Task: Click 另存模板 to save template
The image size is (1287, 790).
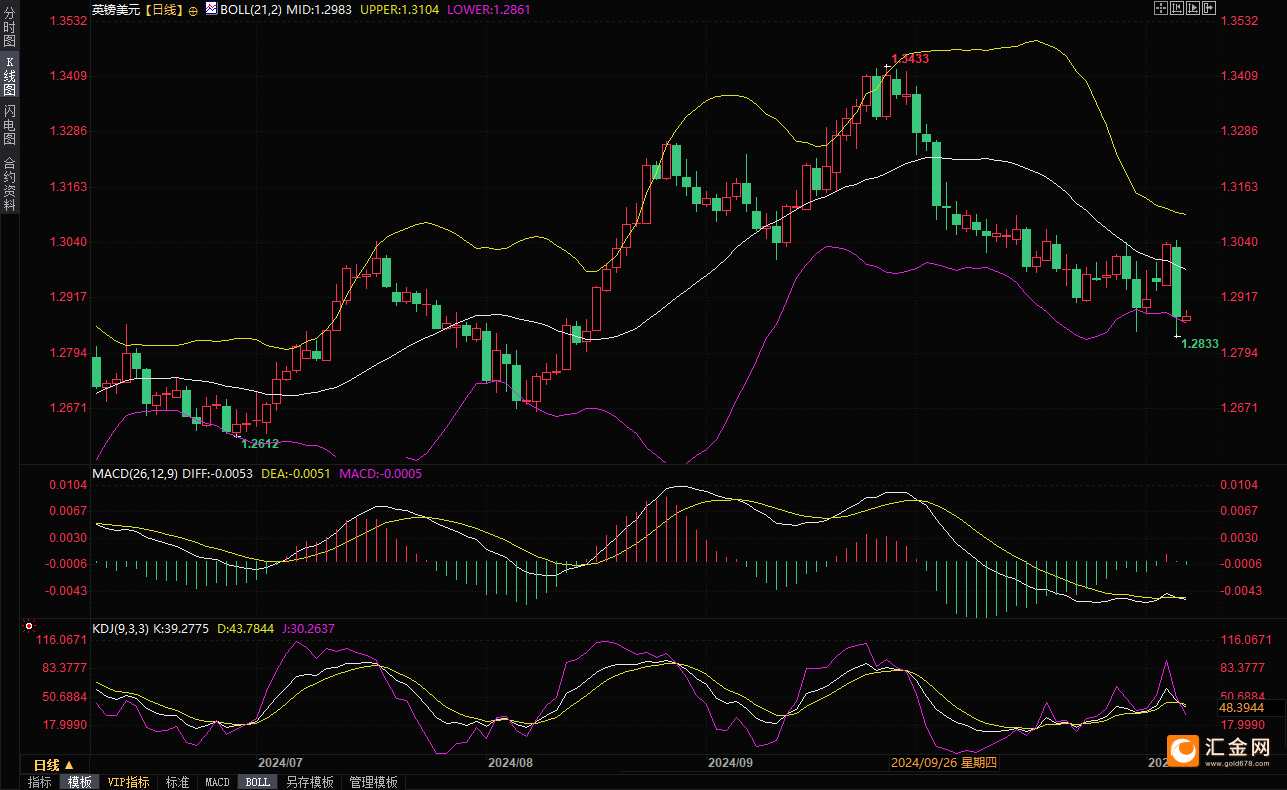Action: coord(309,782)
